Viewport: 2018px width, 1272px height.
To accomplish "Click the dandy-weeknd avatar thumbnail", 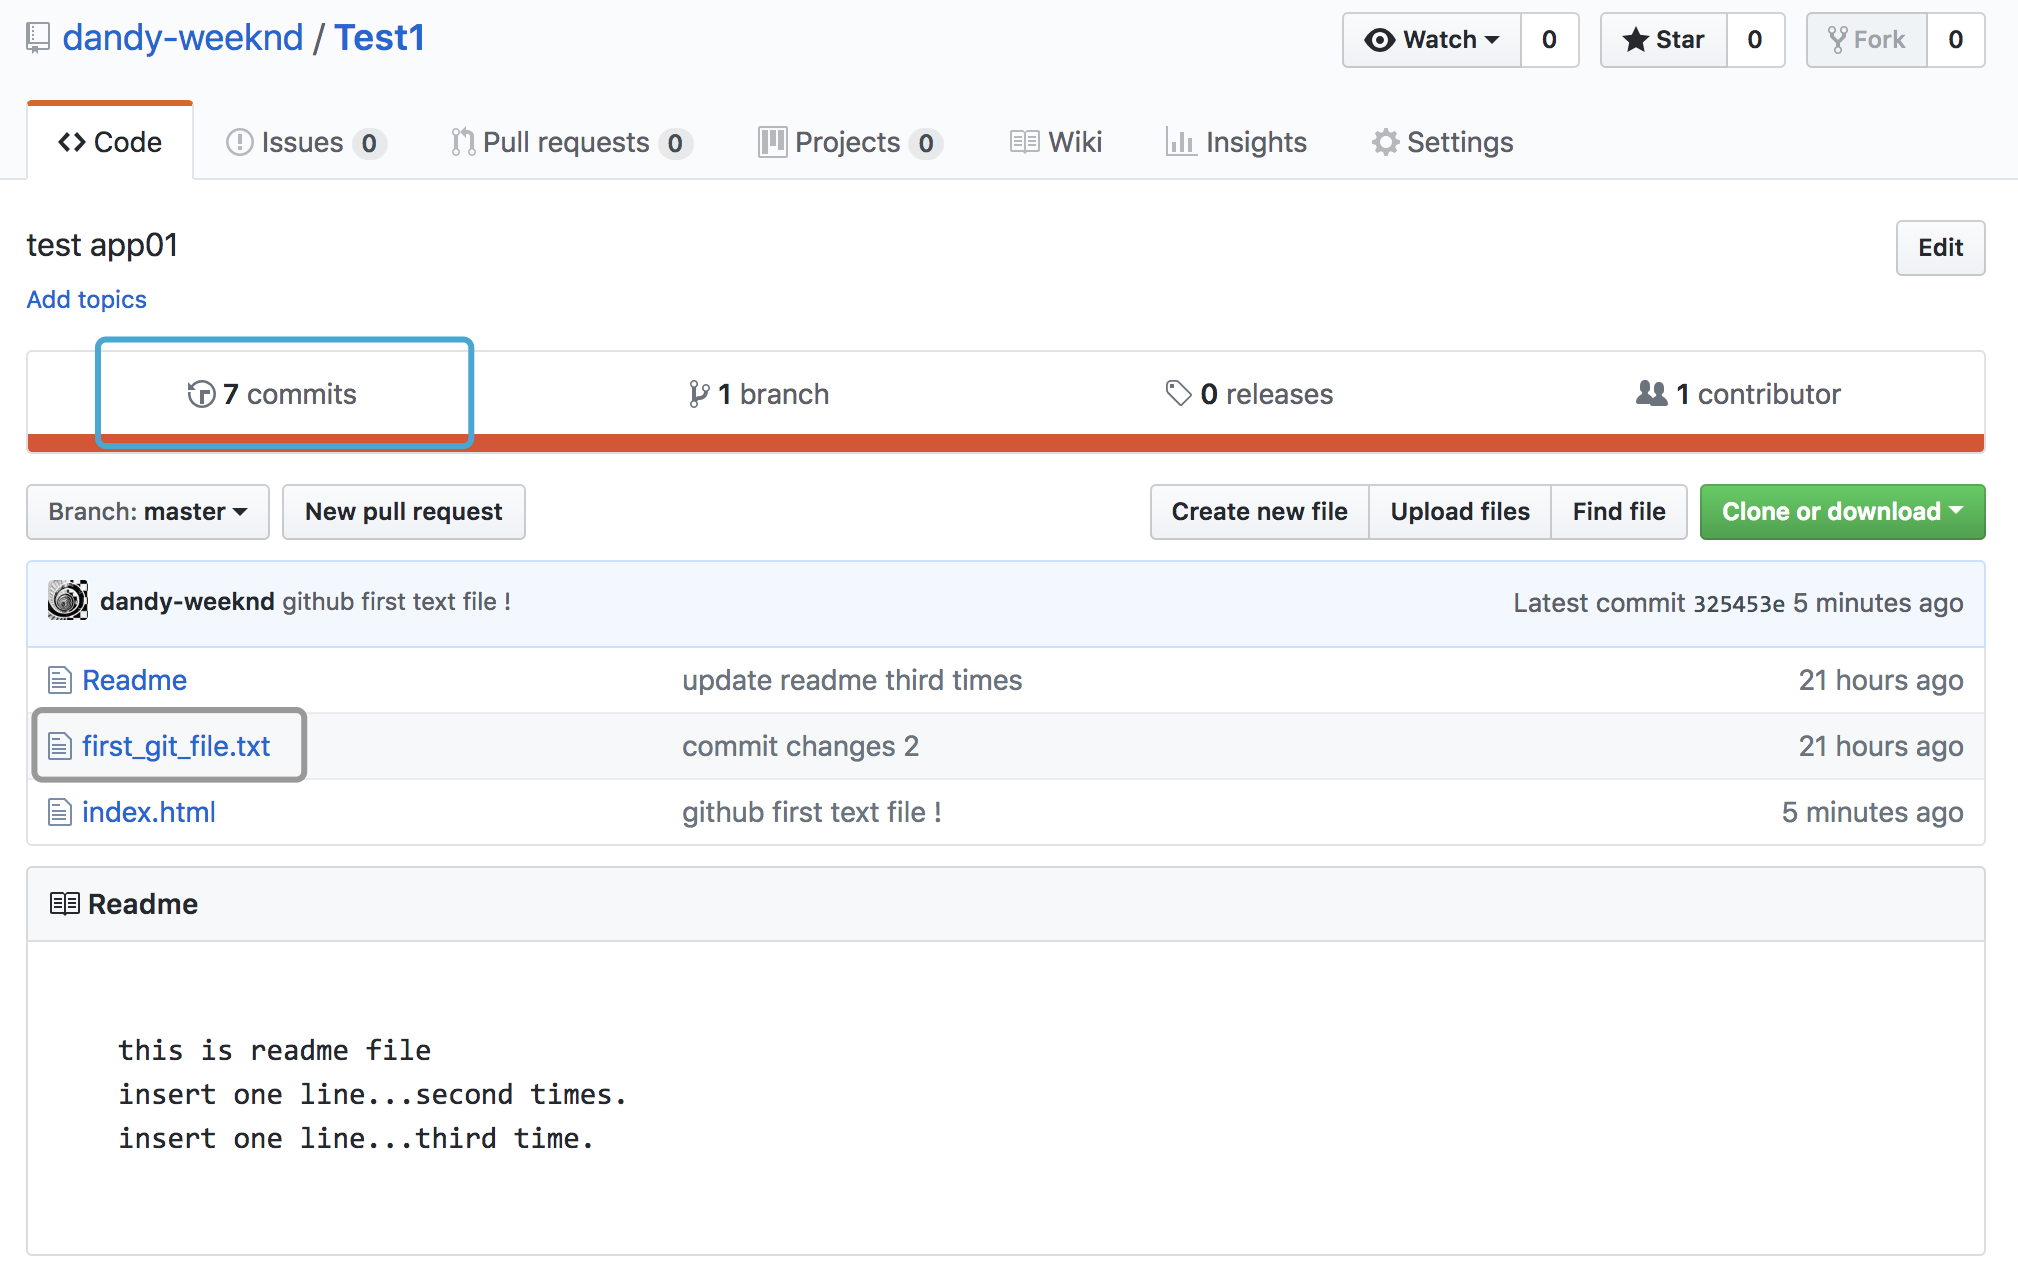I will (68, 601).
